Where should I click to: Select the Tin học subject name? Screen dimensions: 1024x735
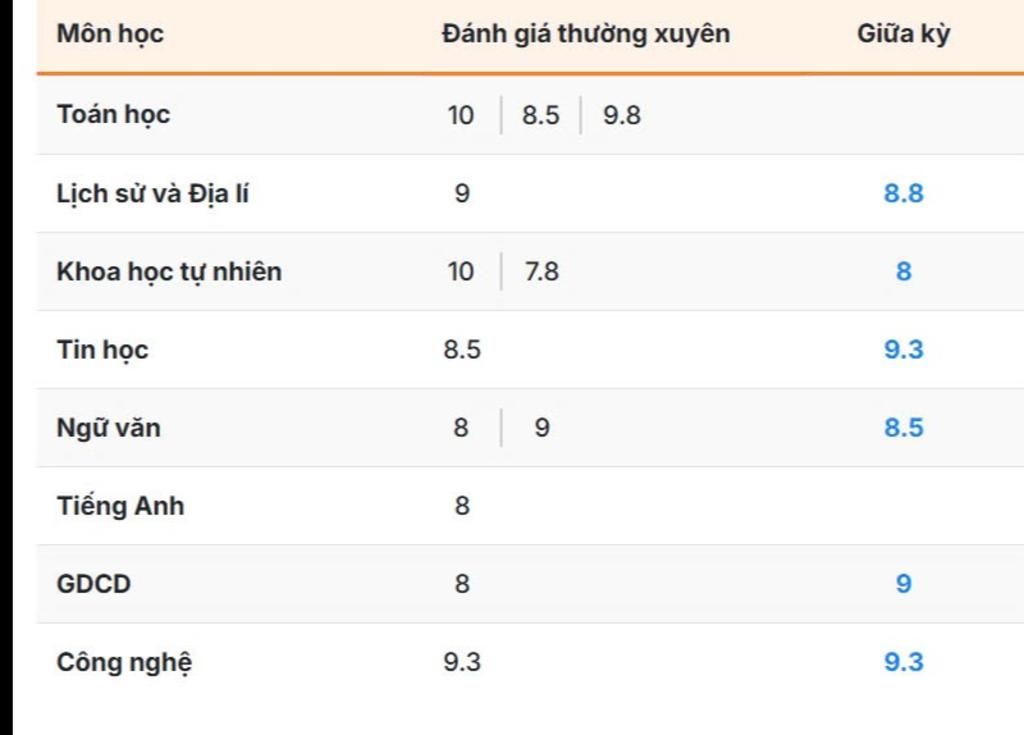click(x=102, y=349)
